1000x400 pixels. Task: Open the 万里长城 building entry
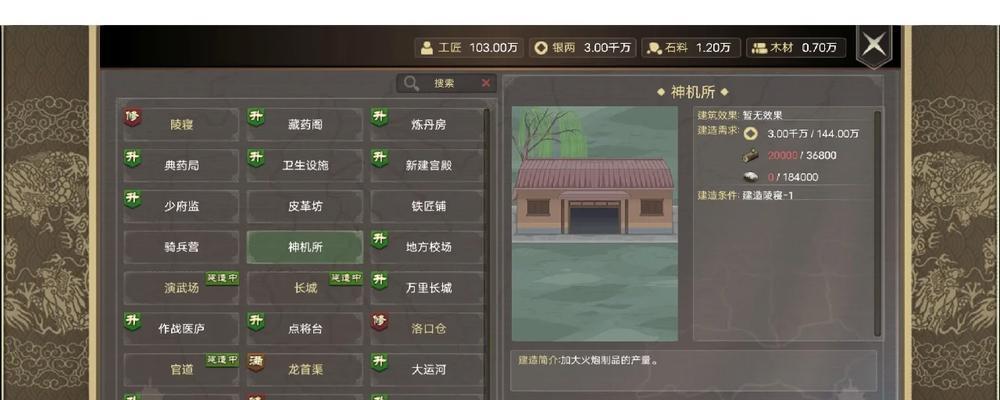(x=427, y=288)
